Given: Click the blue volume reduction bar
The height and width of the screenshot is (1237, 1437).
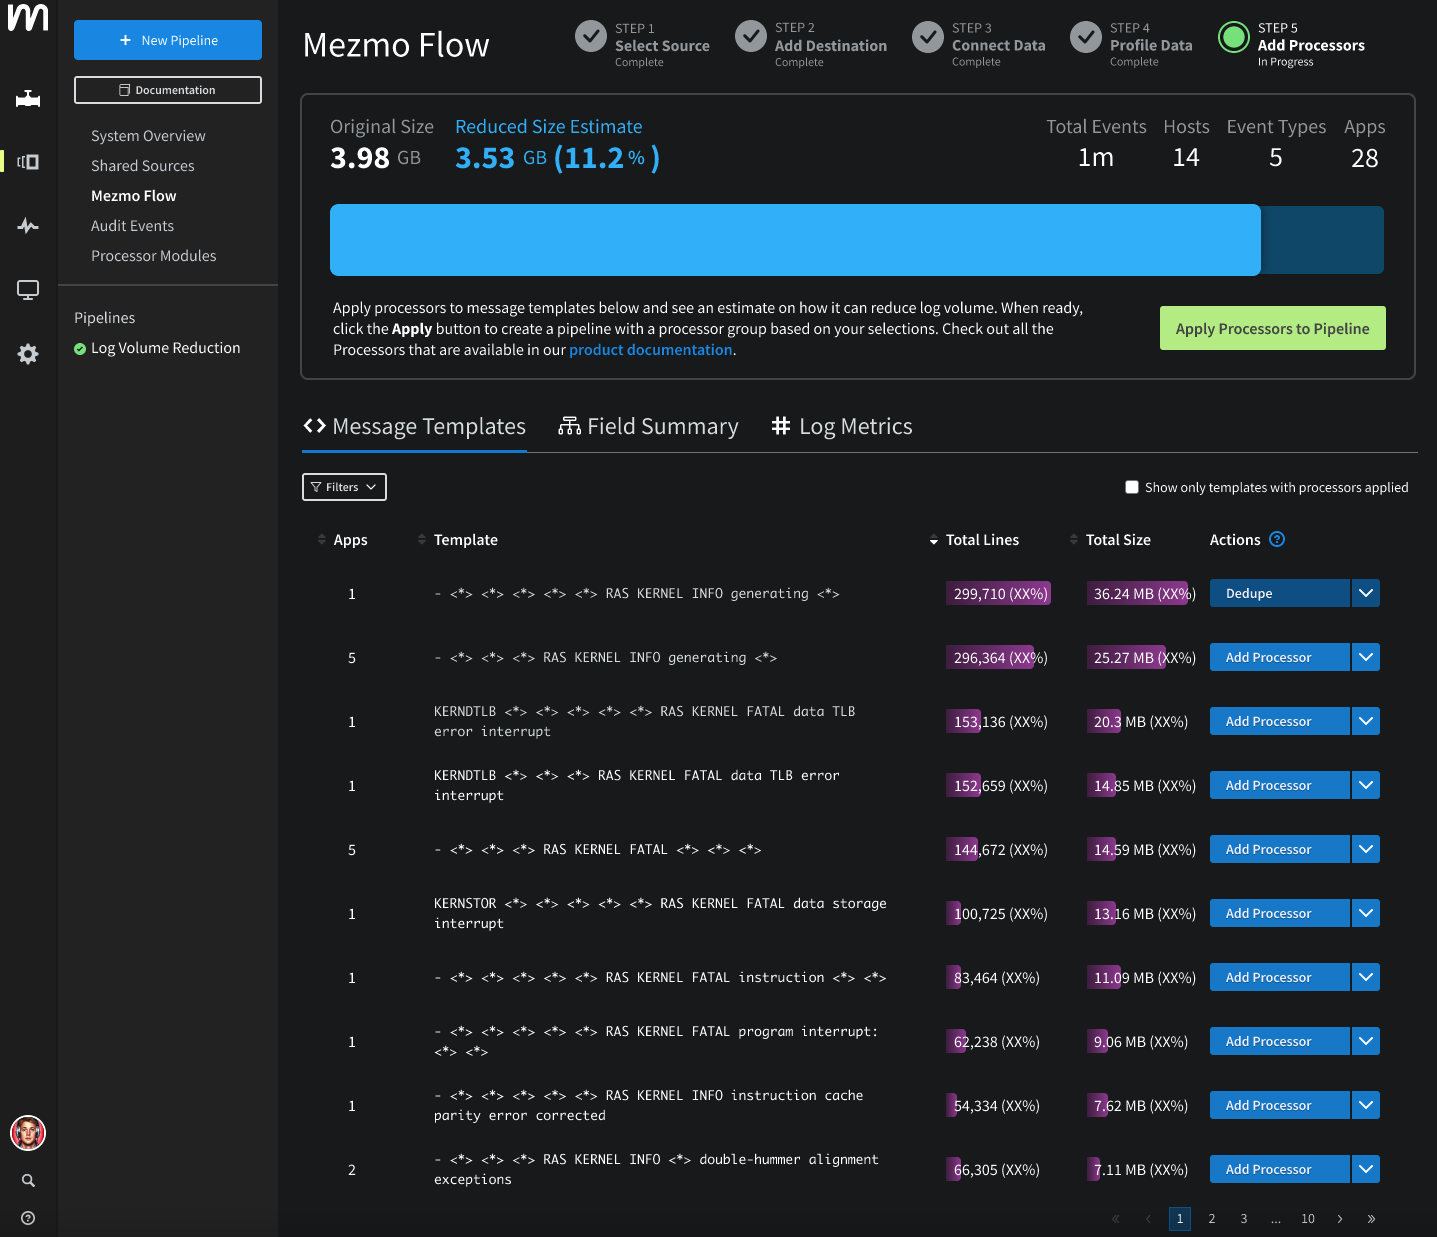Looking at the screenshot, I should 795,240.
